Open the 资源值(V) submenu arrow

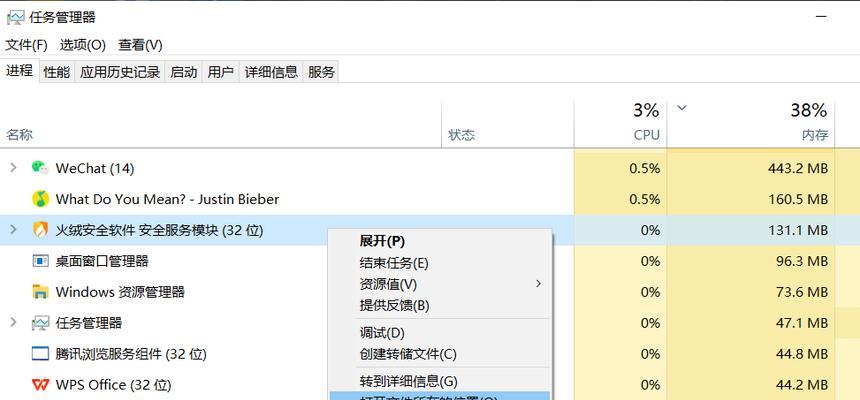[538, 284]
